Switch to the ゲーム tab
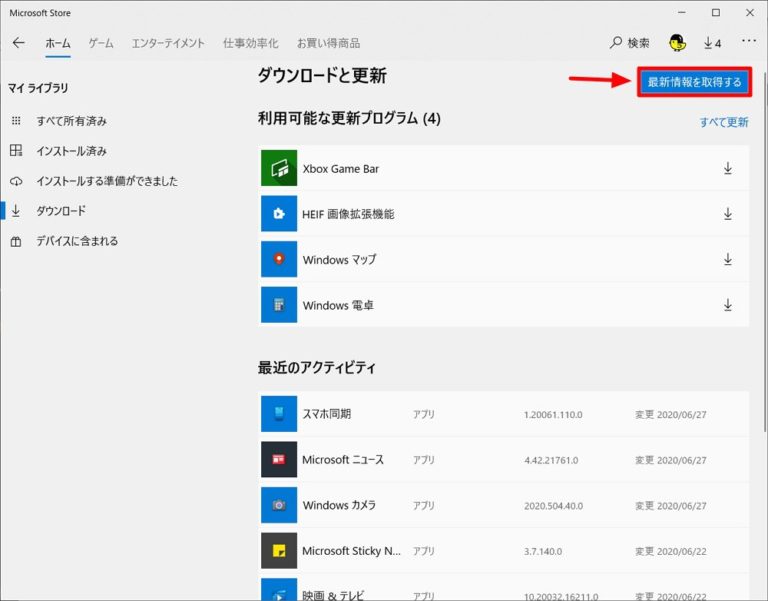Image resolution: width=768 pixels, height=601 pixels. (x=101, y=43)
